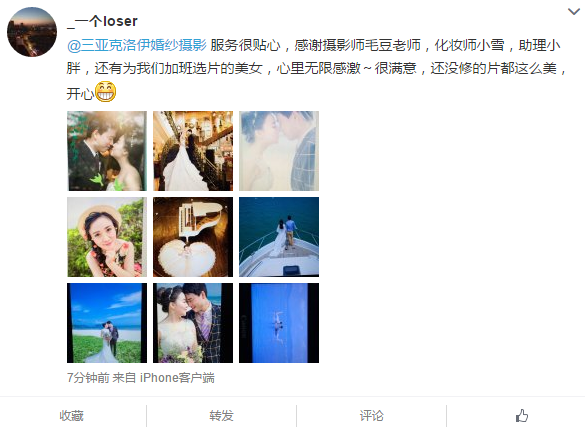The image size is (585, 430).
Task: Open the couple on yacht bow photo
Action: (x=279, y=237)
